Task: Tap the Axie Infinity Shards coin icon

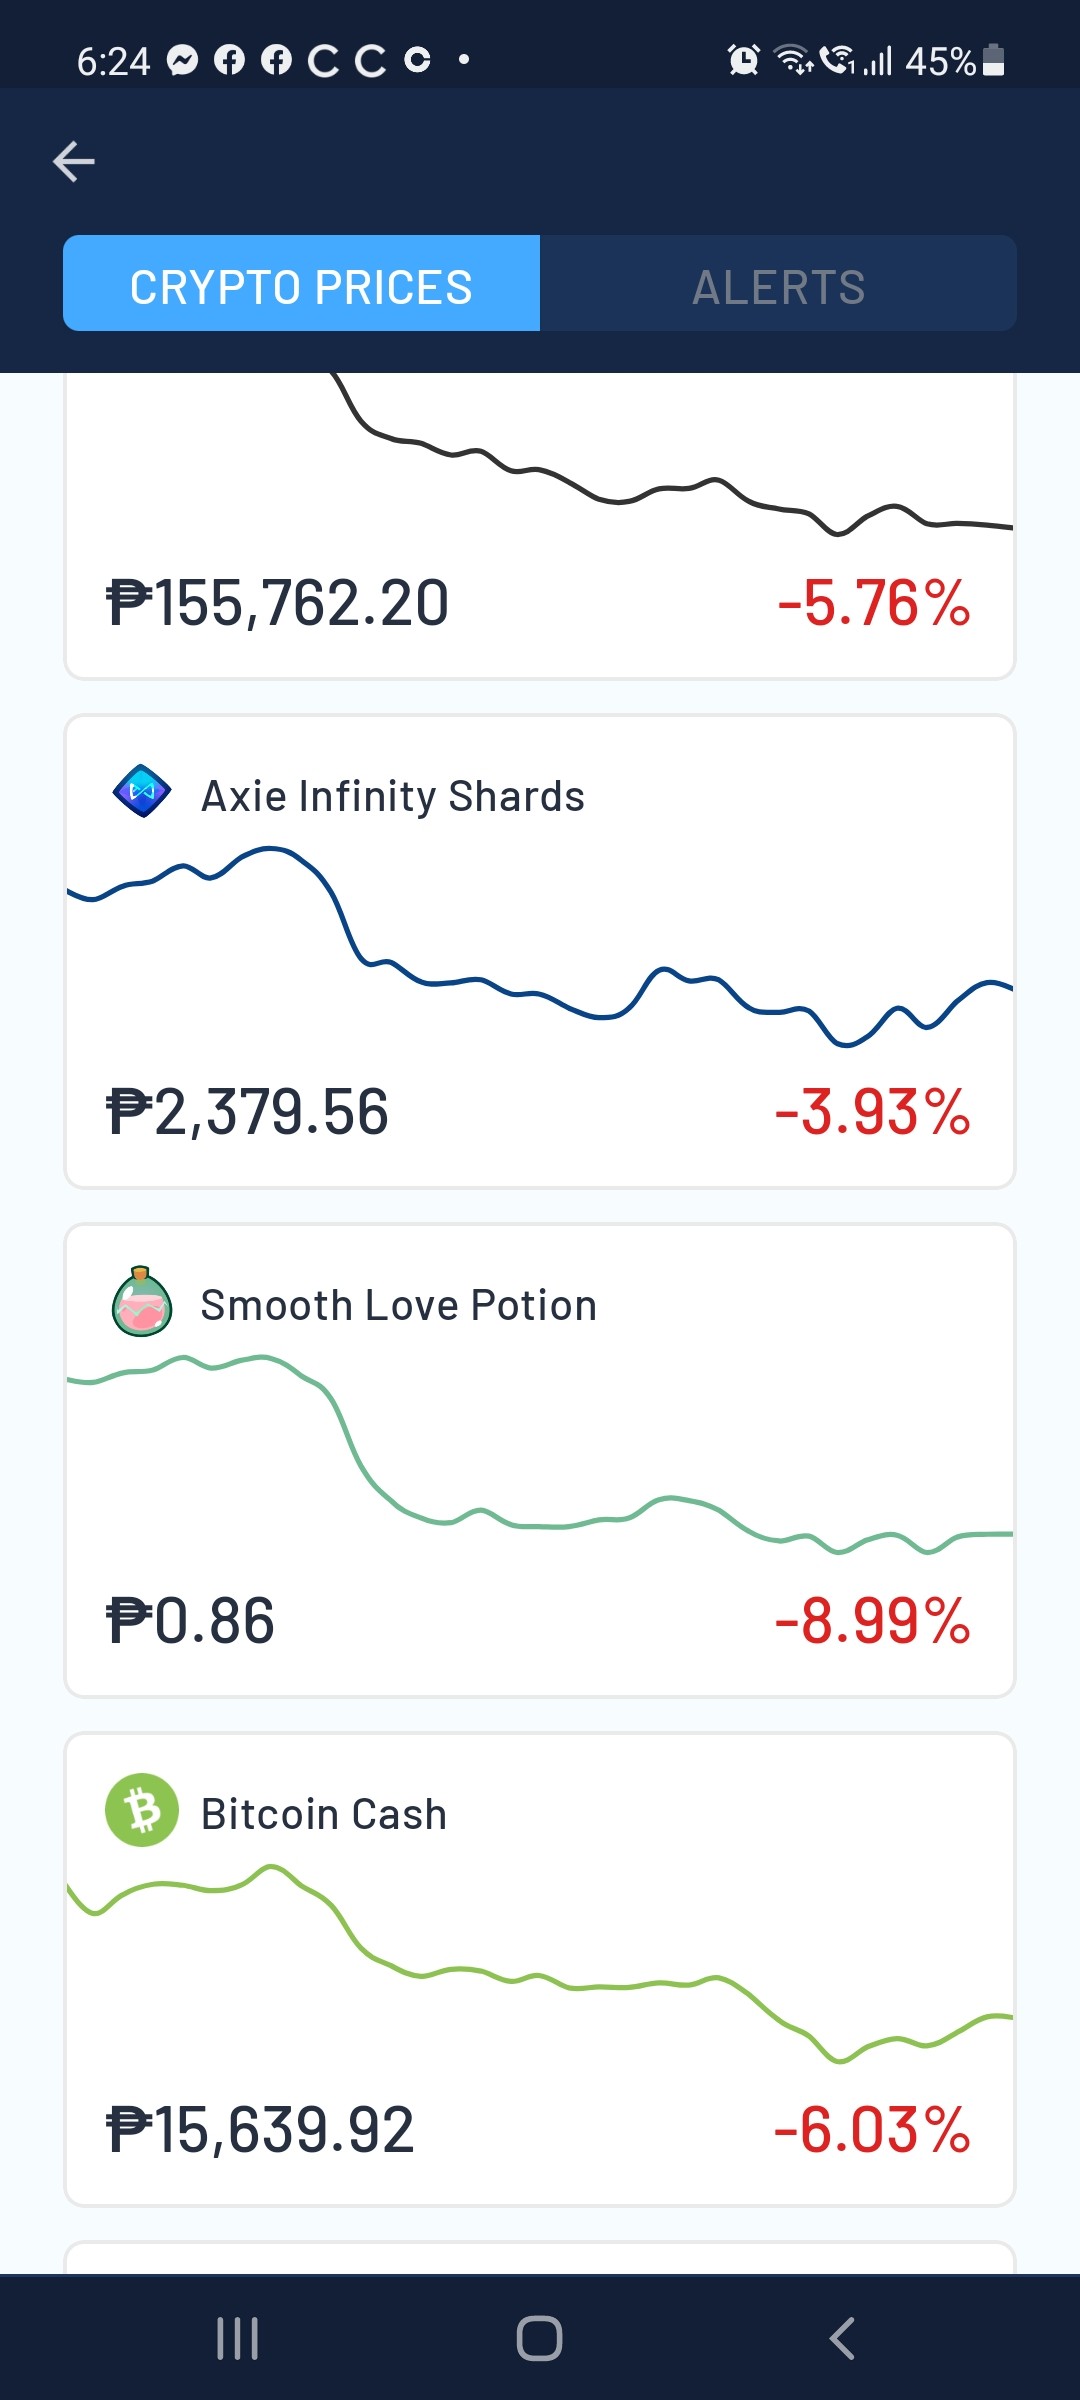Action: point(142,791)
